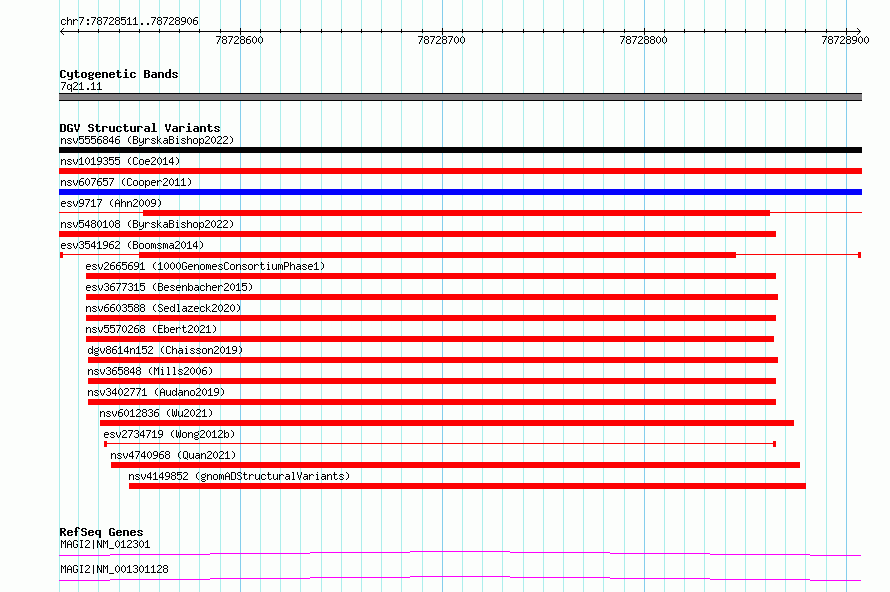Open nsv1019355 (Coe2014) label
Screen dimensions: 890x592
coord(120,161)
